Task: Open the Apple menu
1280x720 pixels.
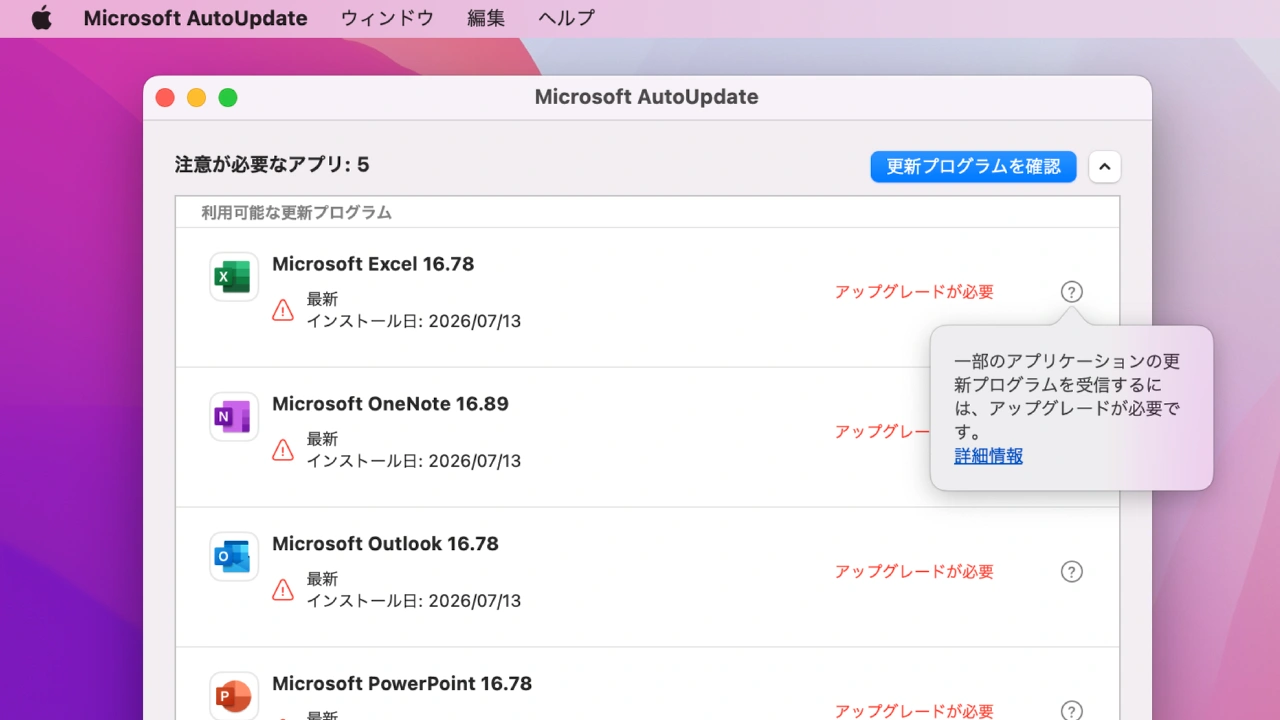Action: pos(41,18)
